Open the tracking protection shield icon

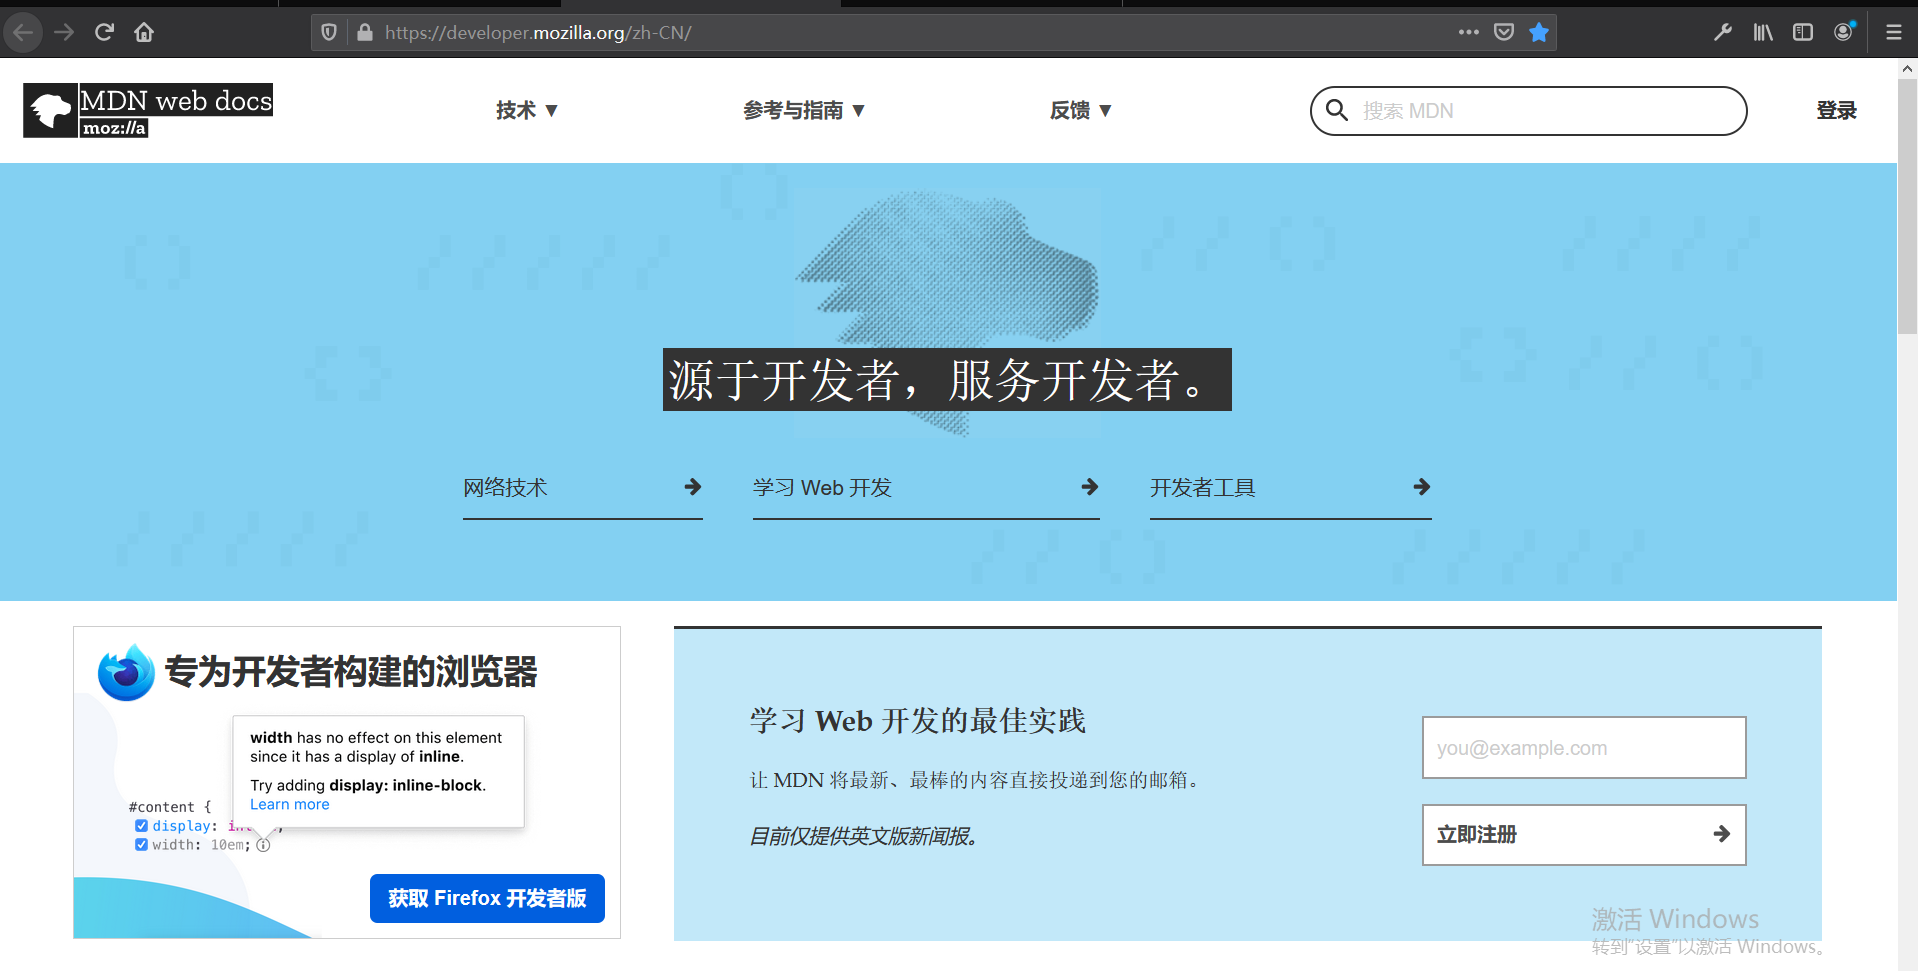pyautogui.click(x=329, y=32)
